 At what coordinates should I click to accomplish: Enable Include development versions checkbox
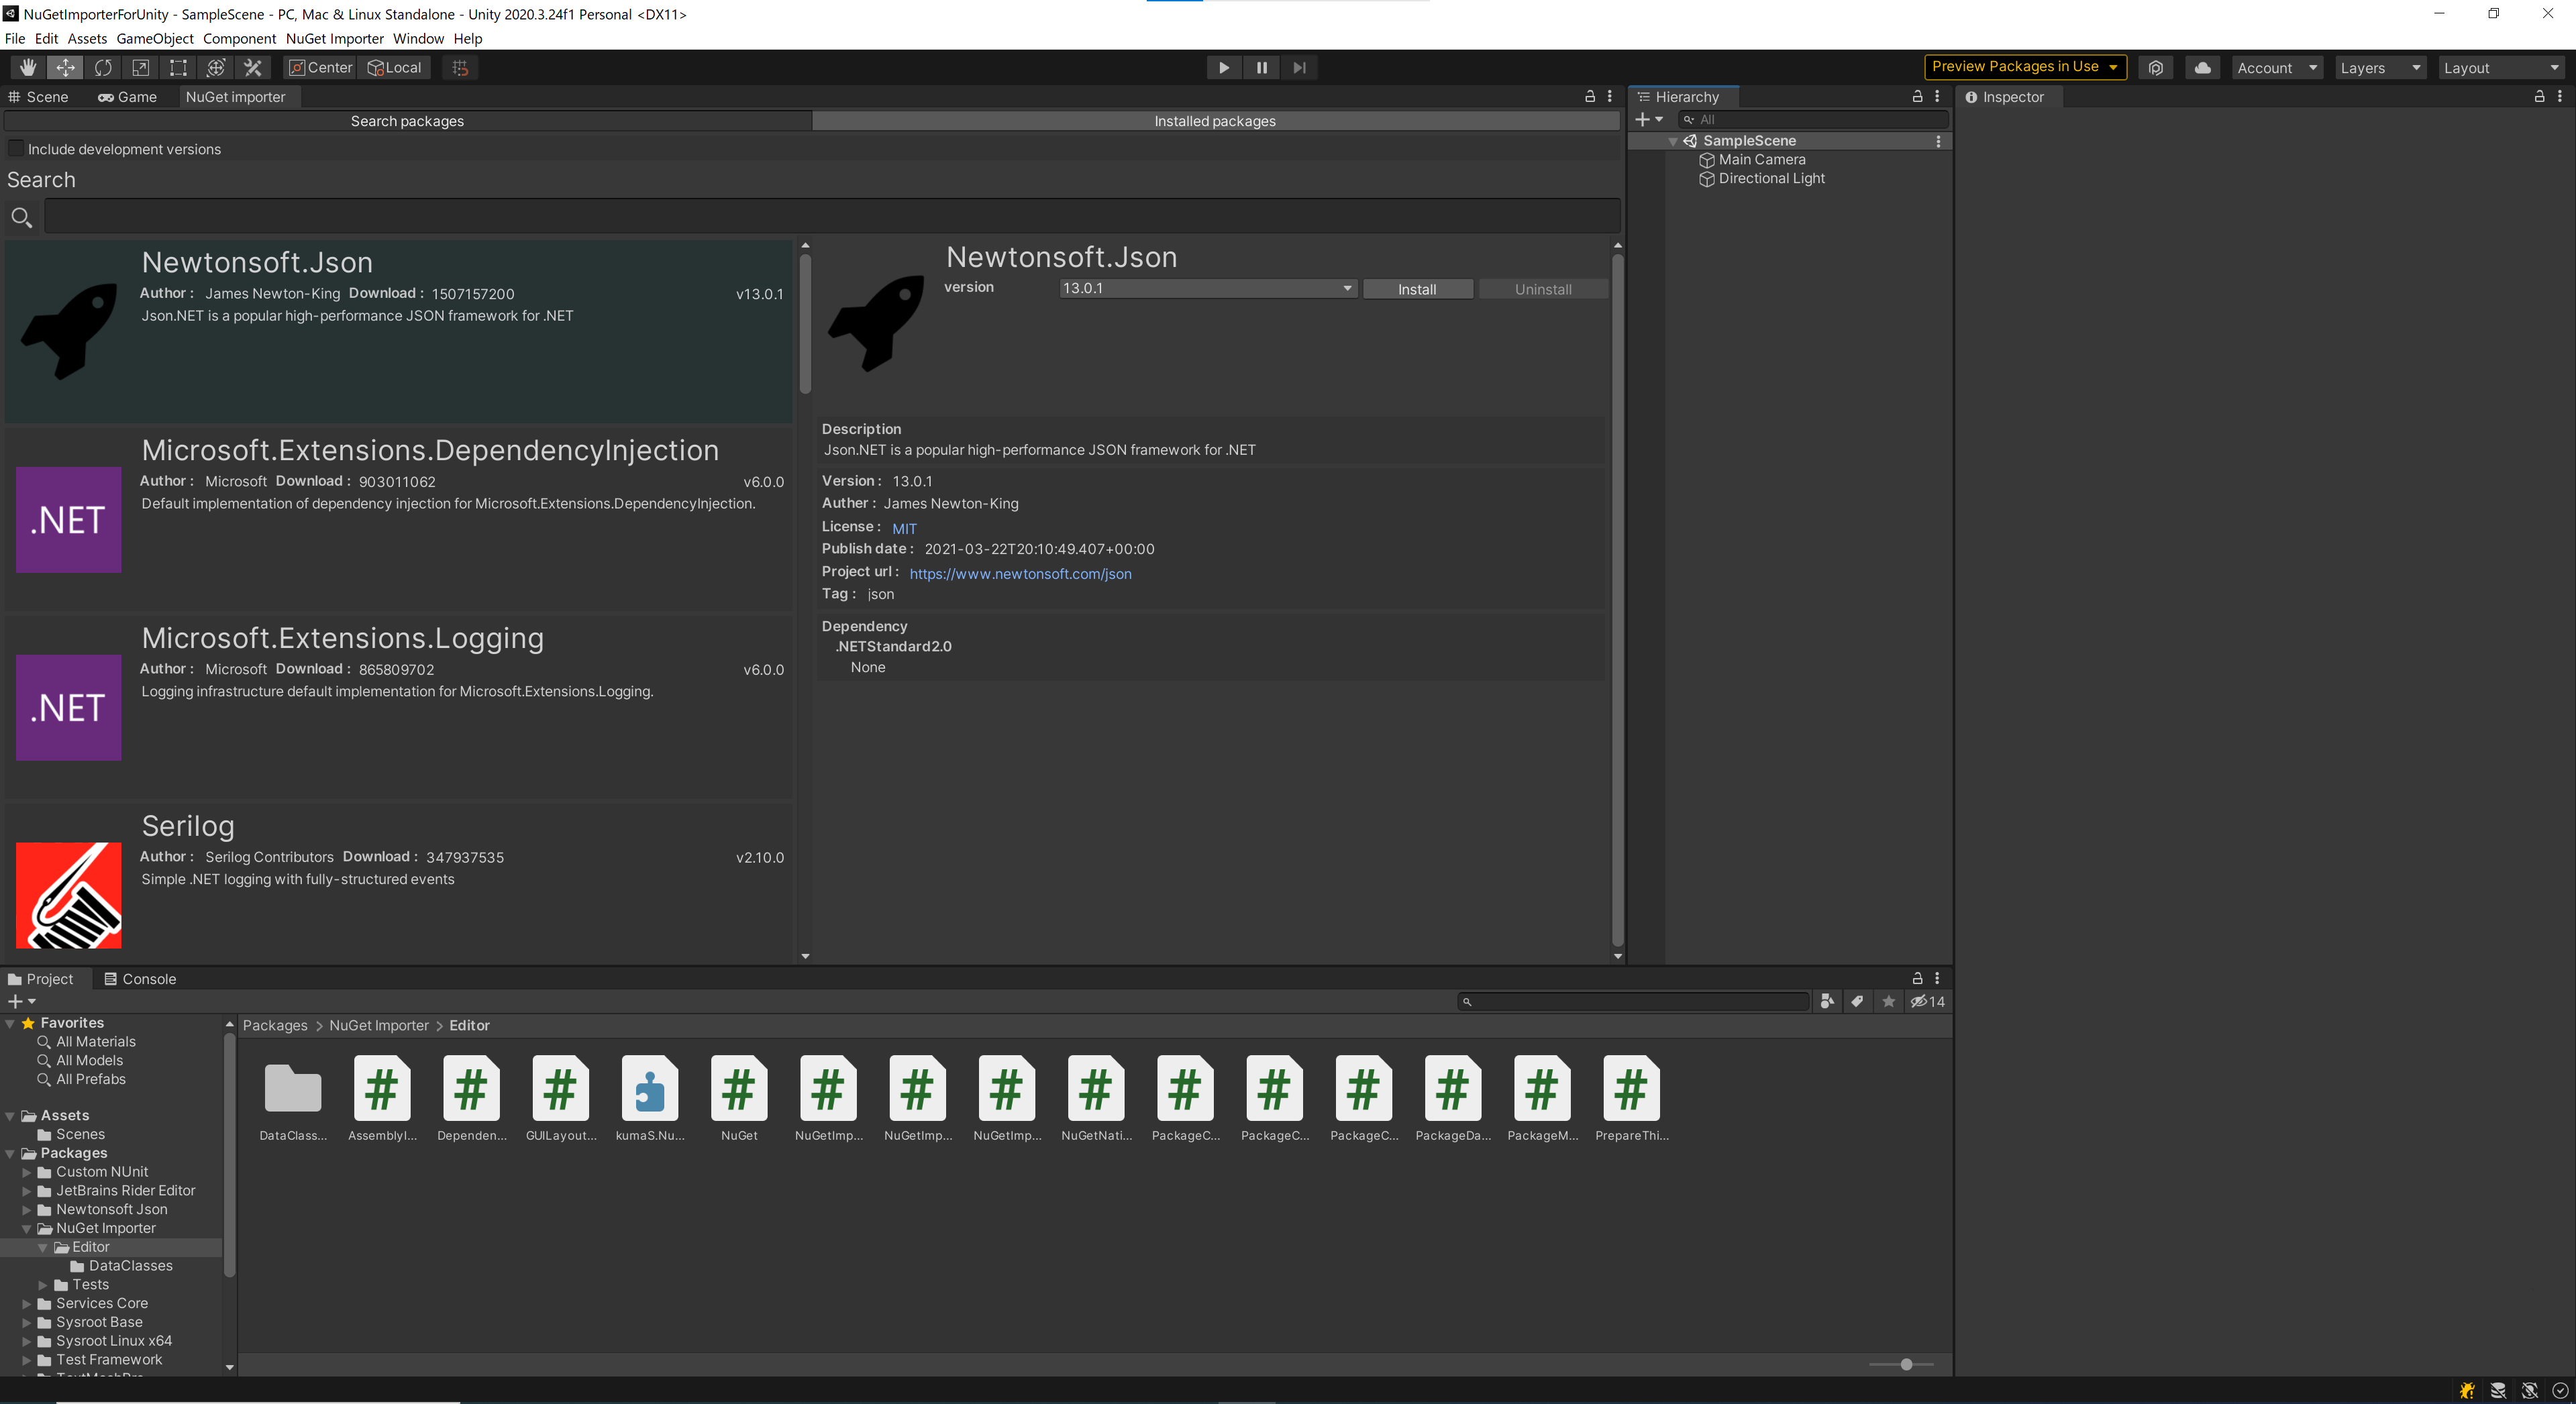coord(16,148)
